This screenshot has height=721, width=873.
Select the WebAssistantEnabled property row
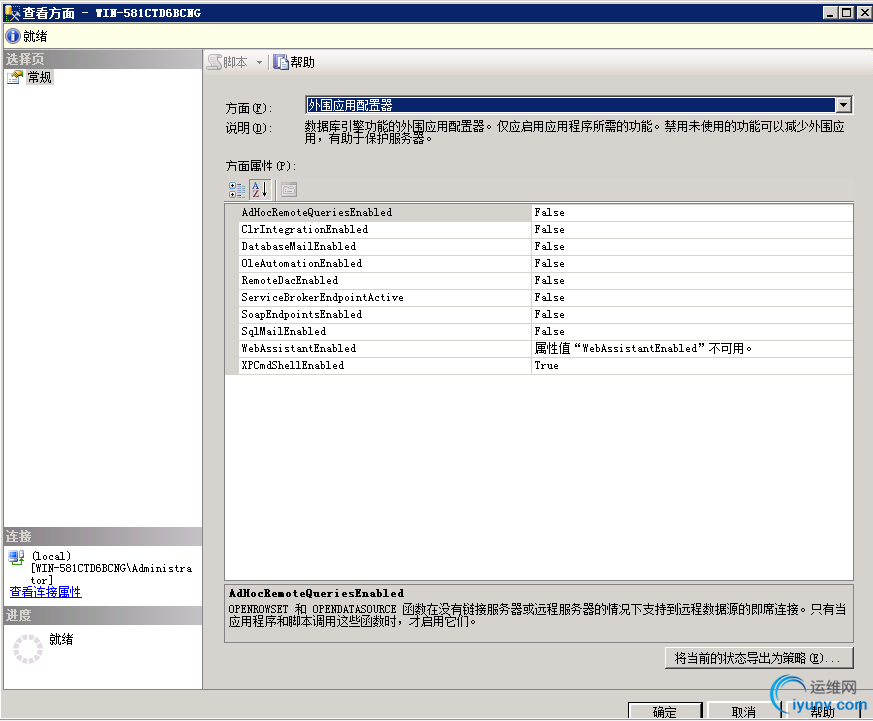[x=539, y=349]
